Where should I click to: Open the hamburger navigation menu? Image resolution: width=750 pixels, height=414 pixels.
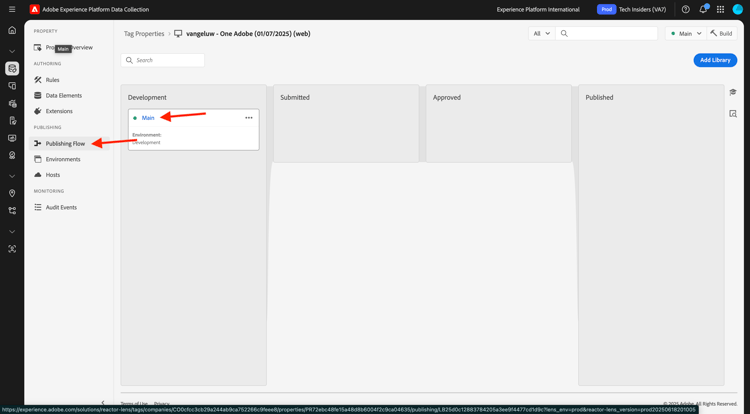(x=12, y=9)
